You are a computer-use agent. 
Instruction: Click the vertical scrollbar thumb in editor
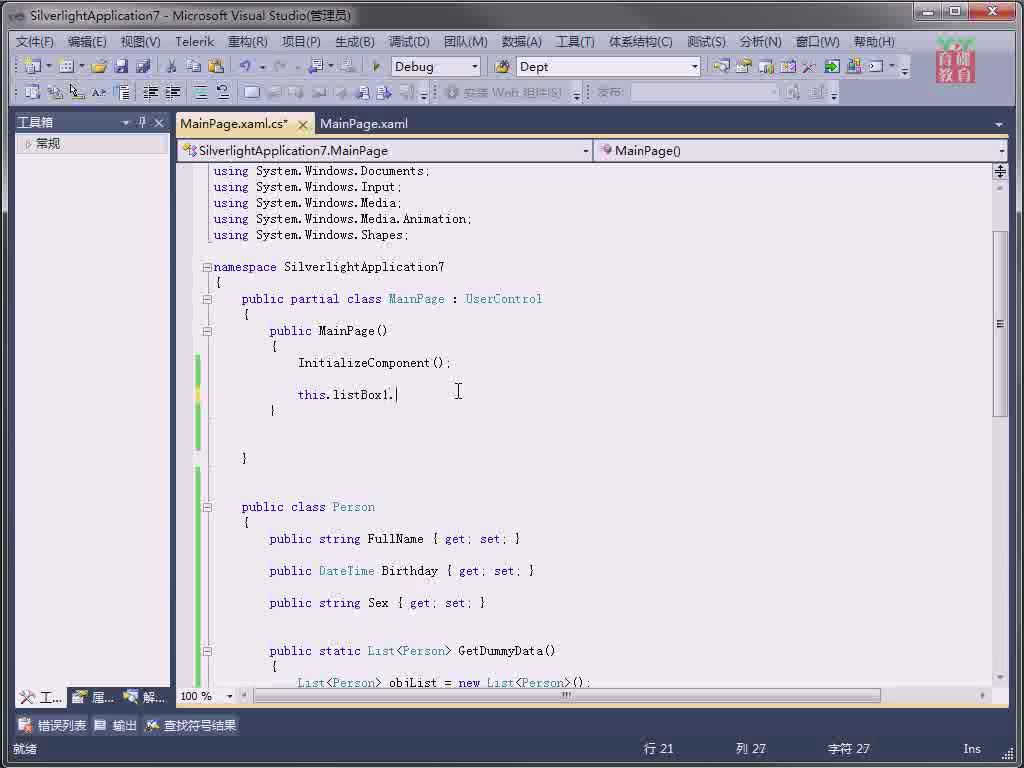click(1000, 323)
